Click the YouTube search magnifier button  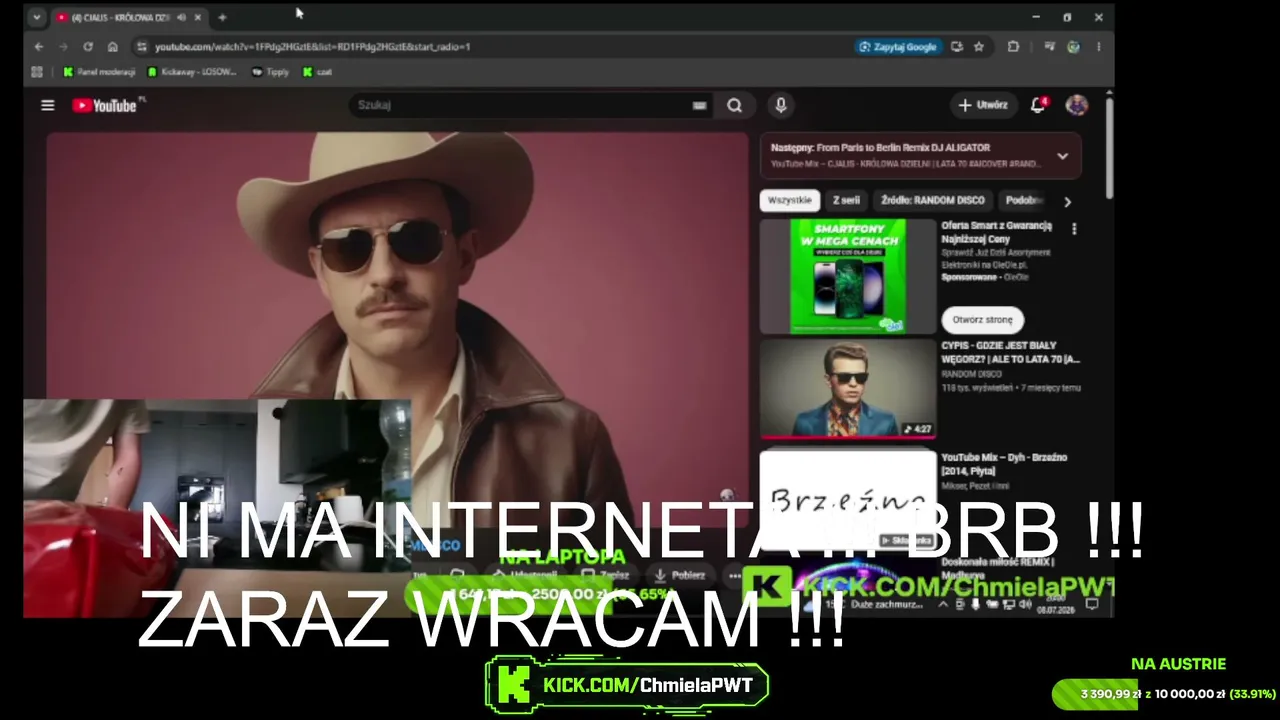(x=735, y=105)
